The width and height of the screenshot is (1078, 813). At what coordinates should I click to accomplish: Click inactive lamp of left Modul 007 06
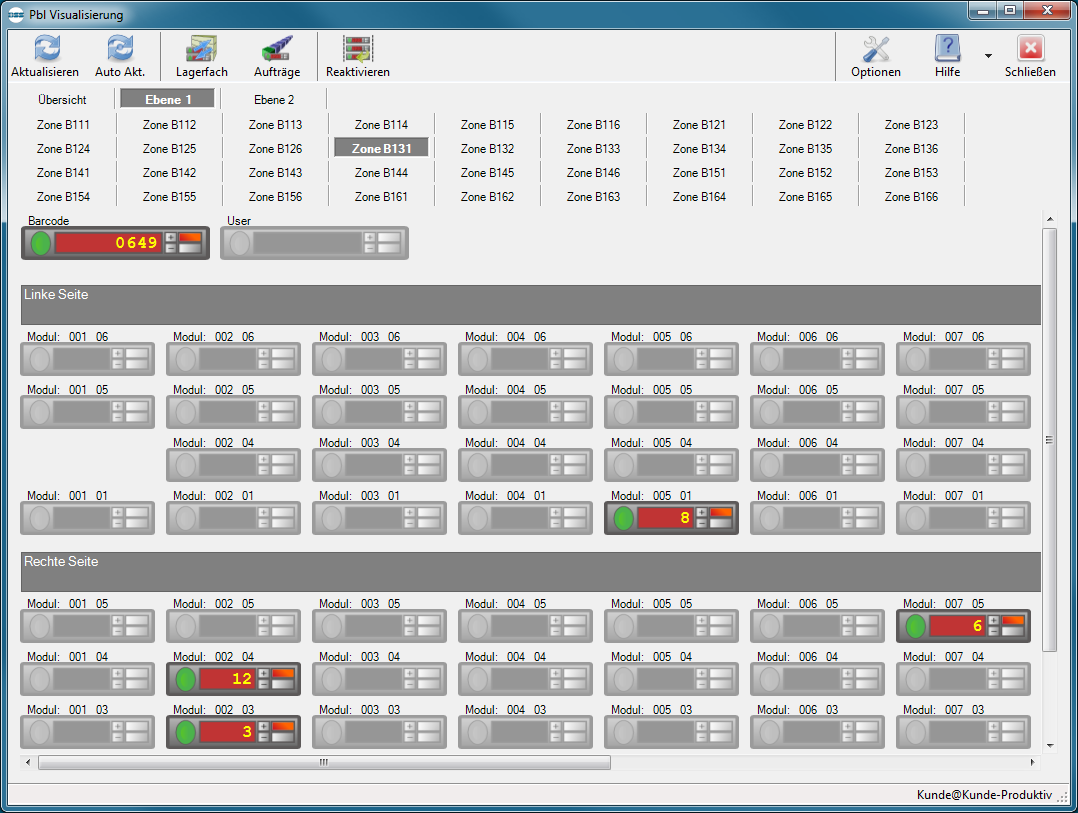[x=915, y=359]
